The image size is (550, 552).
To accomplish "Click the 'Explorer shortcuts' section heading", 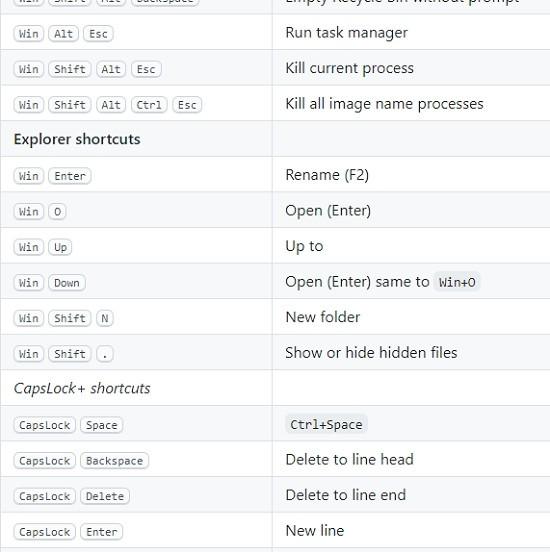I will [x=77, y=139].
